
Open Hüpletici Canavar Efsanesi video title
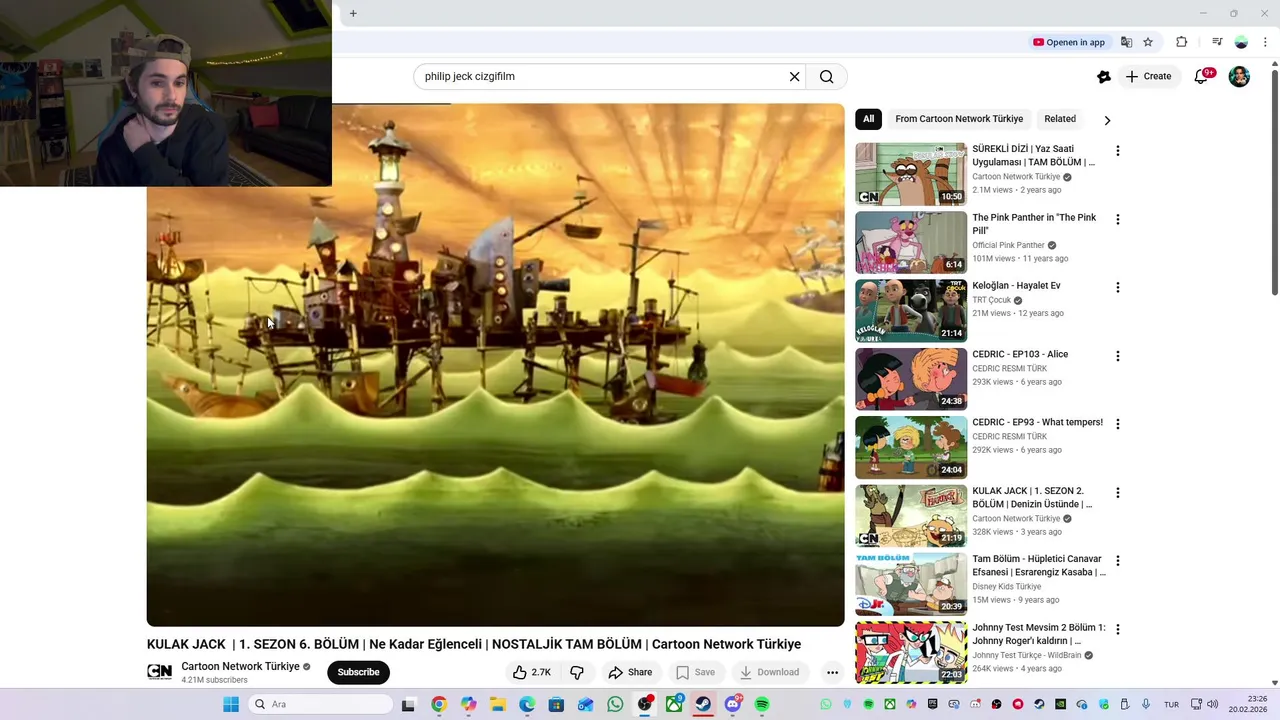tap(1039, 566)
